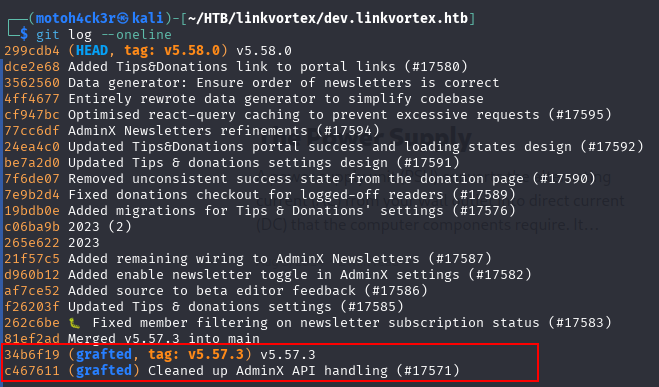Click 'Cleaned up AdminX API handling (#17571)' message
Screen dimensions: 659x387
click(x=303, y=370)
